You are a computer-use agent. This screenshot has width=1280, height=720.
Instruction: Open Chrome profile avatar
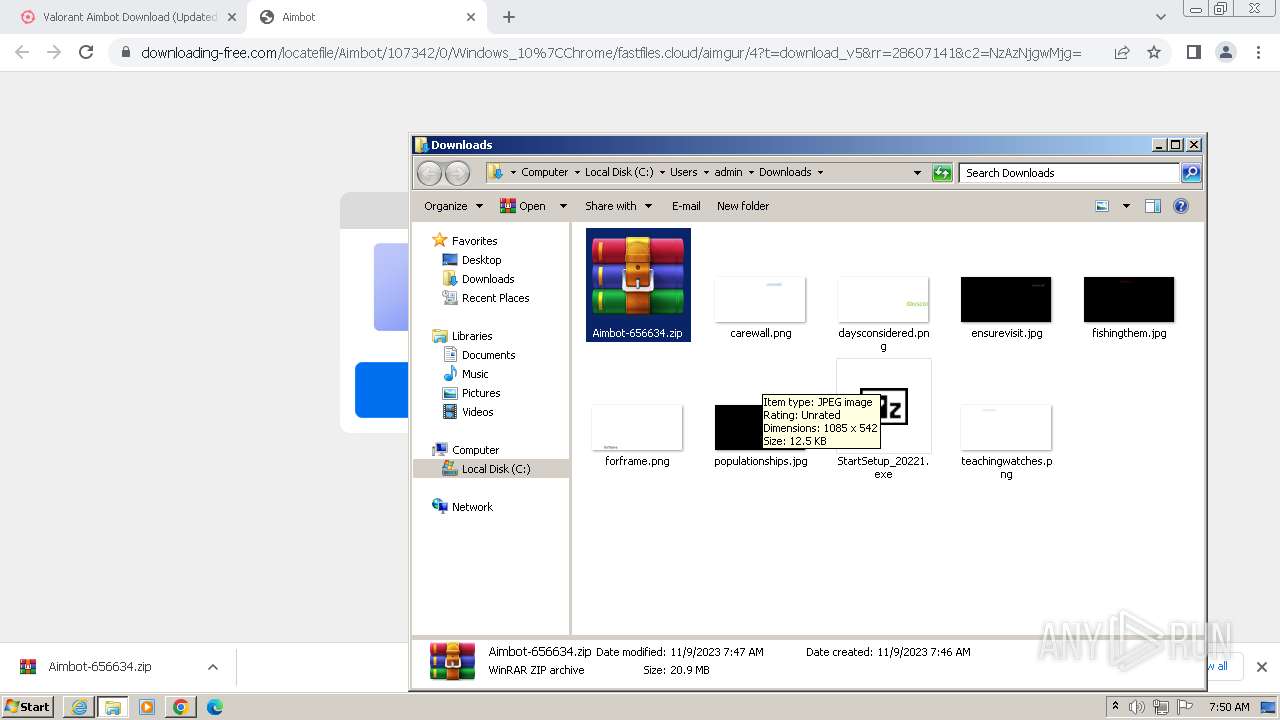[x=1225, y=52]
